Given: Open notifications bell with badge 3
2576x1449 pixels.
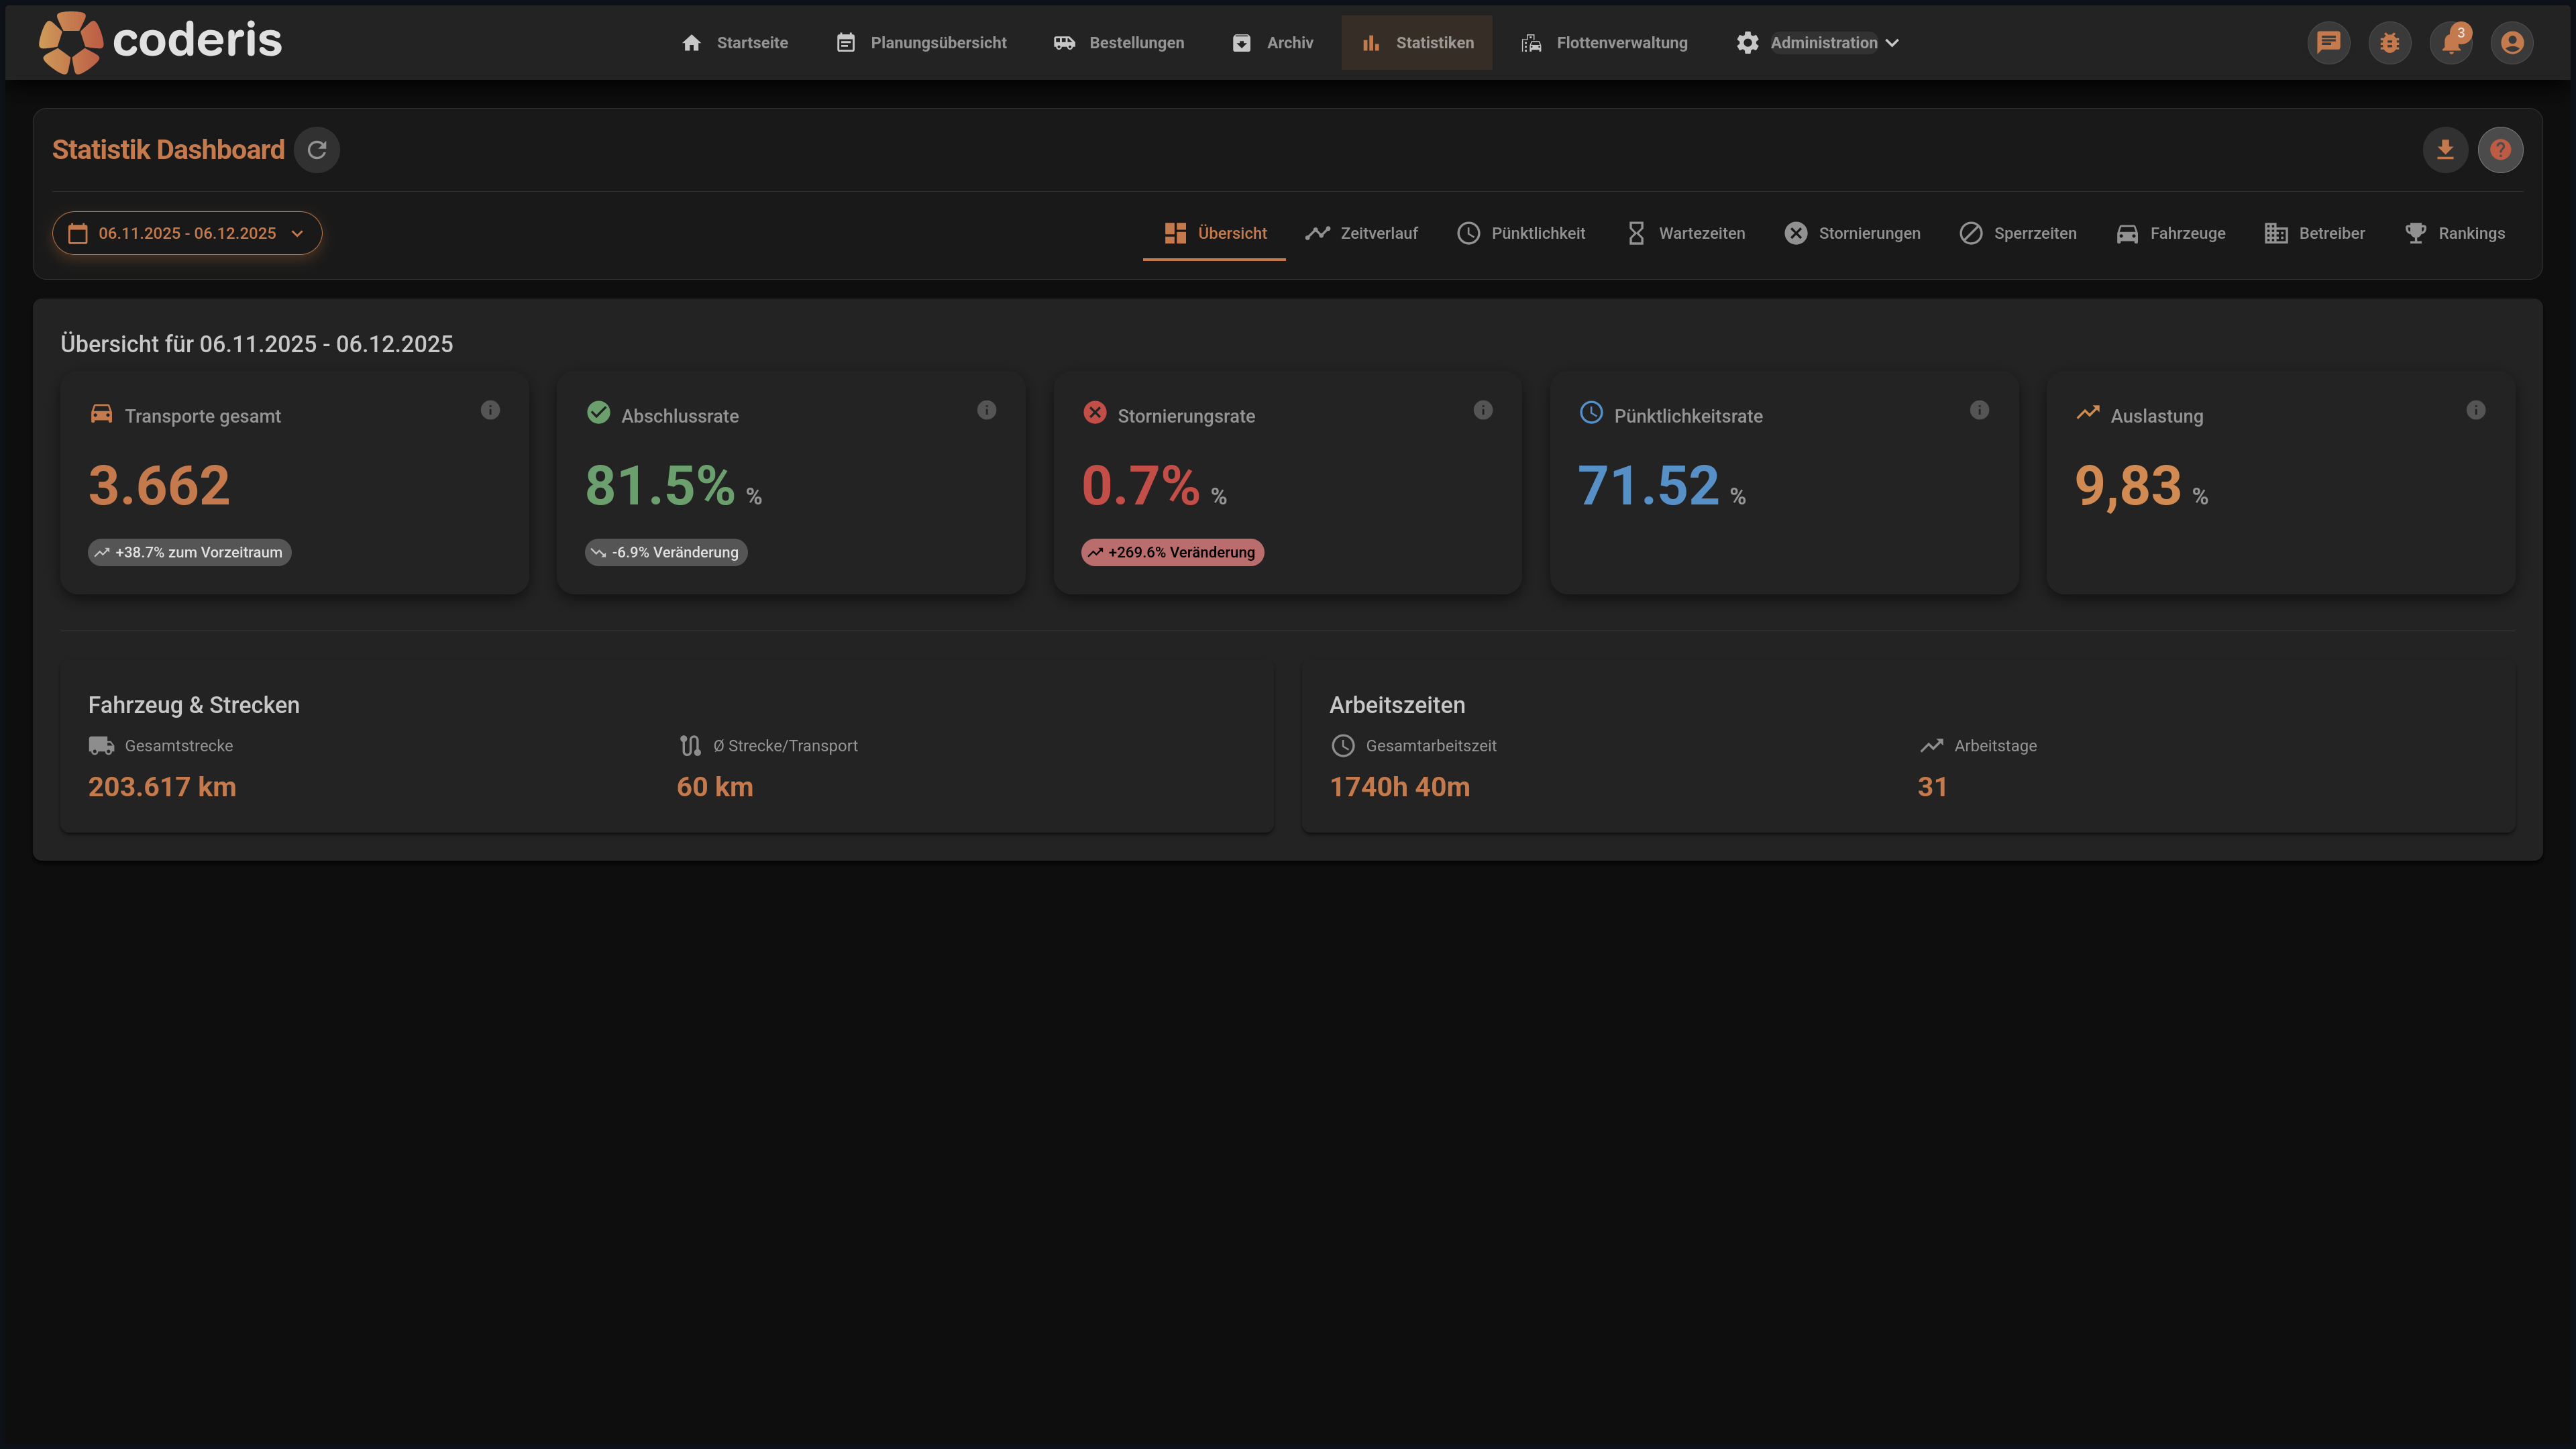Looking at the screenshot, I should [2450, 43].
